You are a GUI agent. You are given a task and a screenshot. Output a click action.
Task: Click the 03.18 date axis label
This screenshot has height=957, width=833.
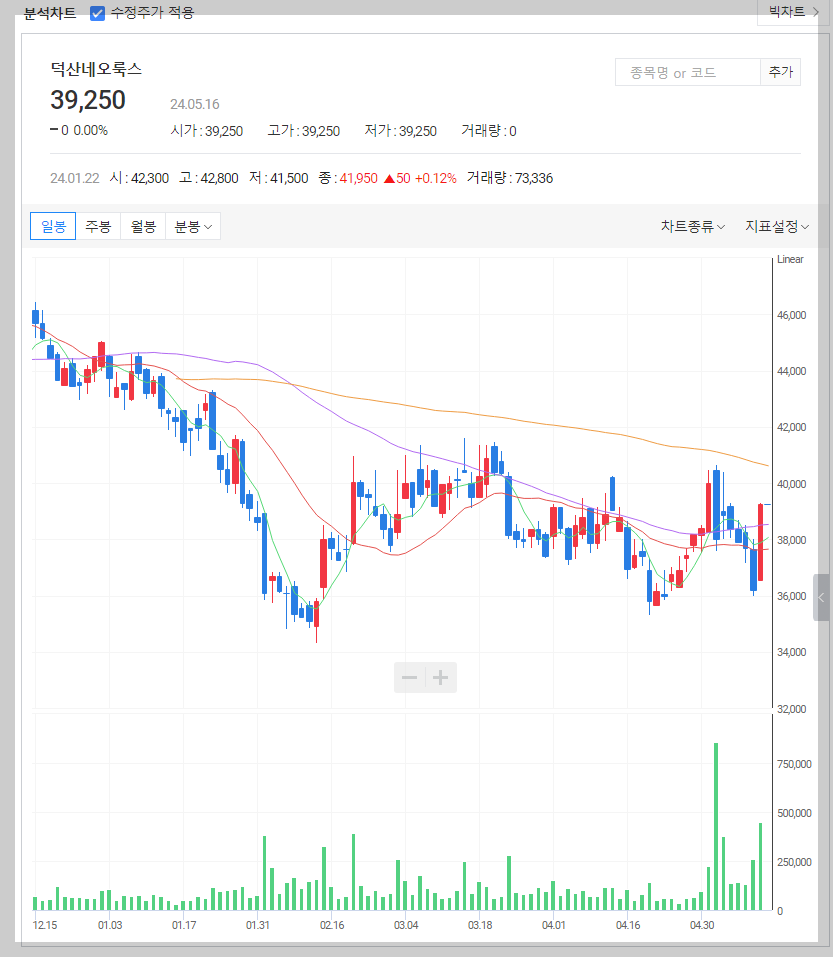(480, 925)
